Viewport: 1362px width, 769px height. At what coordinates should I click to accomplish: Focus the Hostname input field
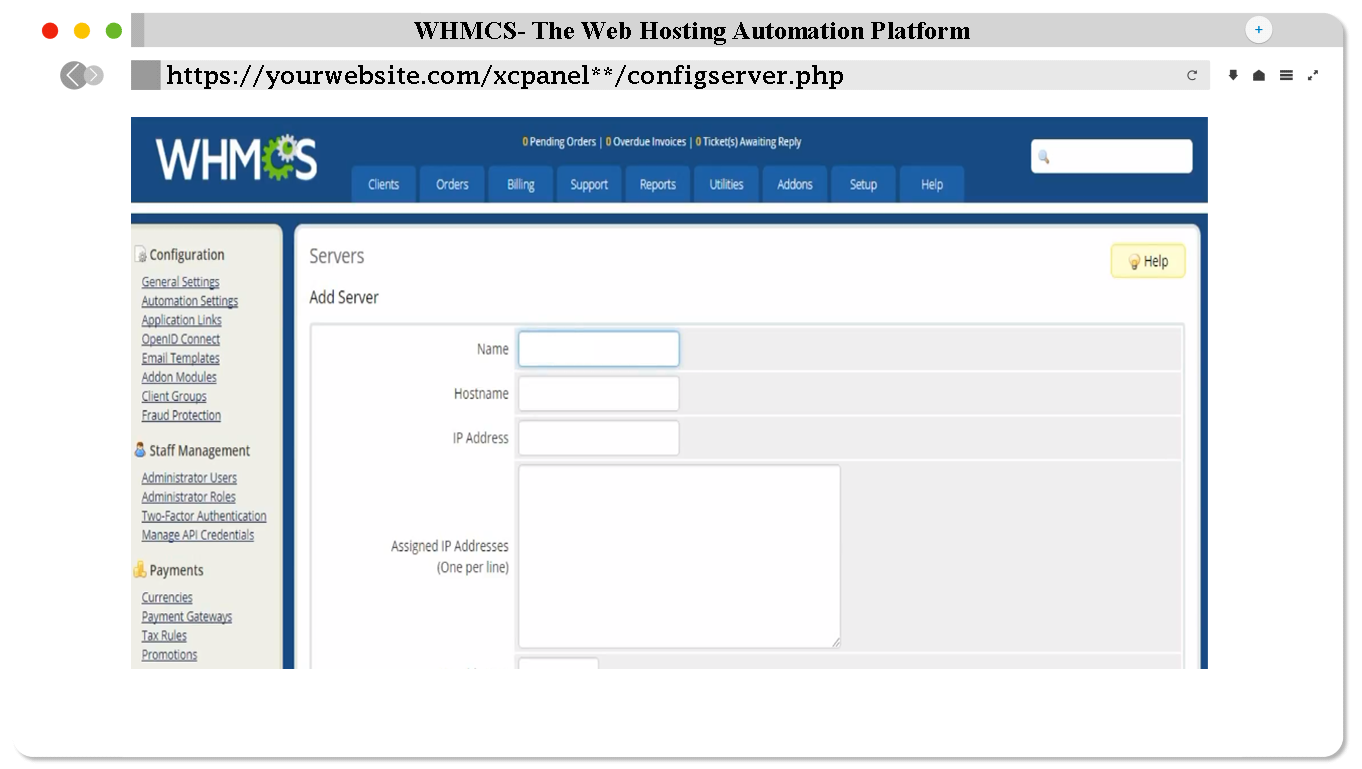pyautogui.click(x=598, y=393)
